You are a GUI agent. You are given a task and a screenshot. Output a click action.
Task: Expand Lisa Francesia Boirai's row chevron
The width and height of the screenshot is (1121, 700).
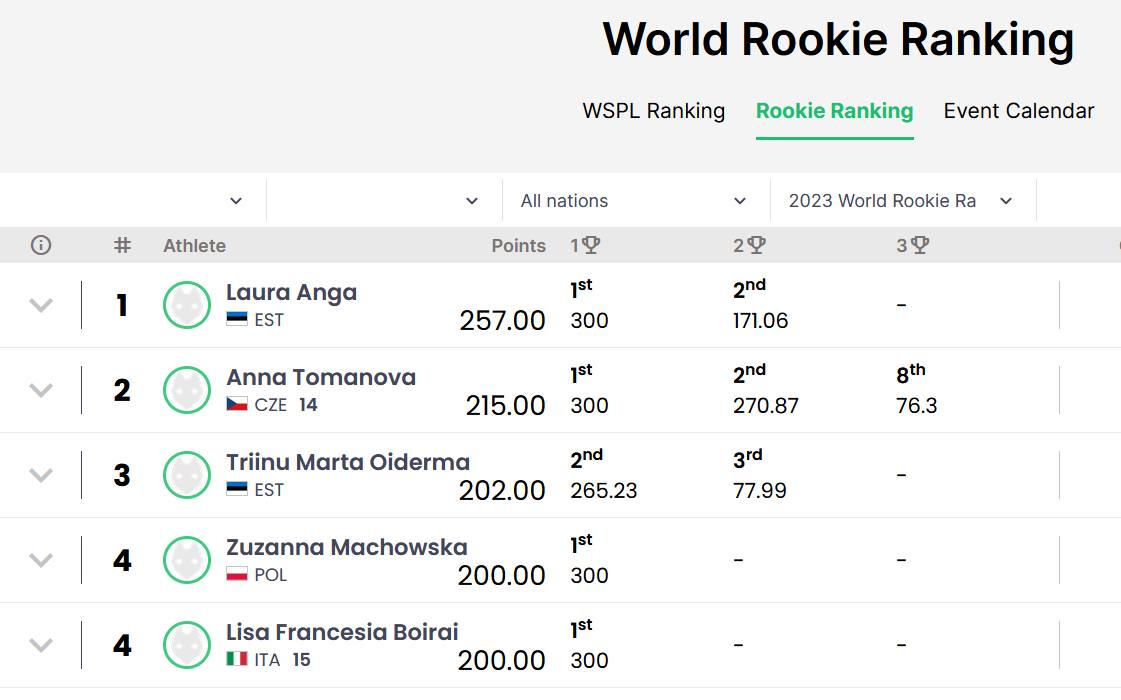(41, 646)
